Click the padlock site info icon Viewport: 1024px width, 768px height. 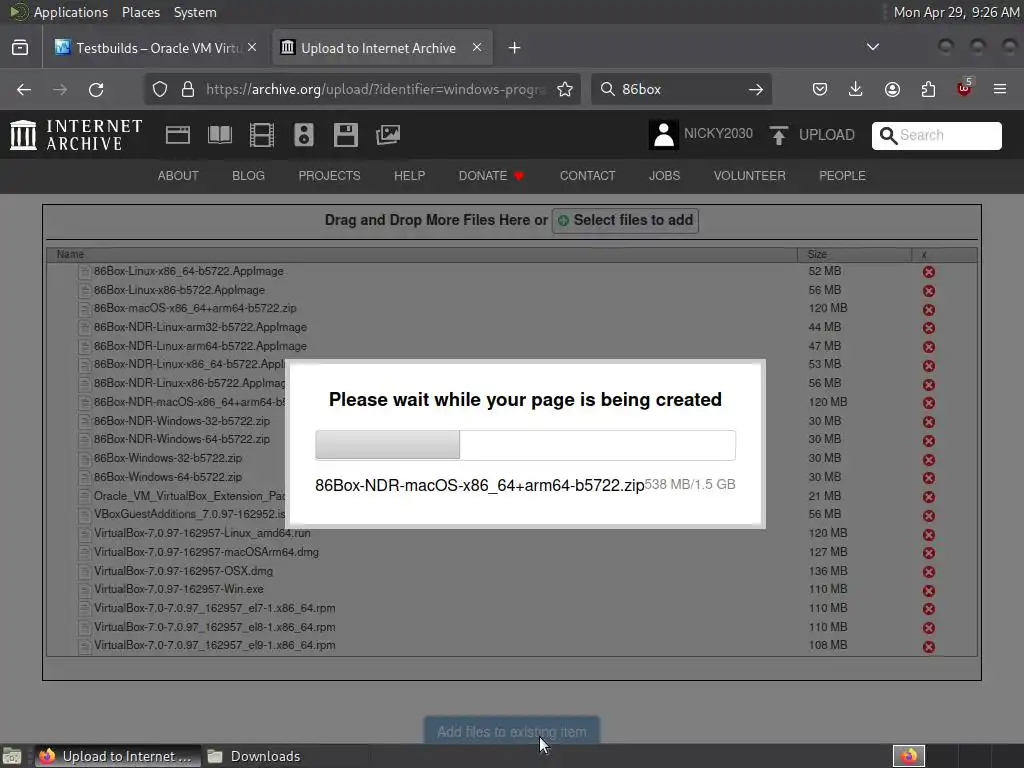(188, 89)
